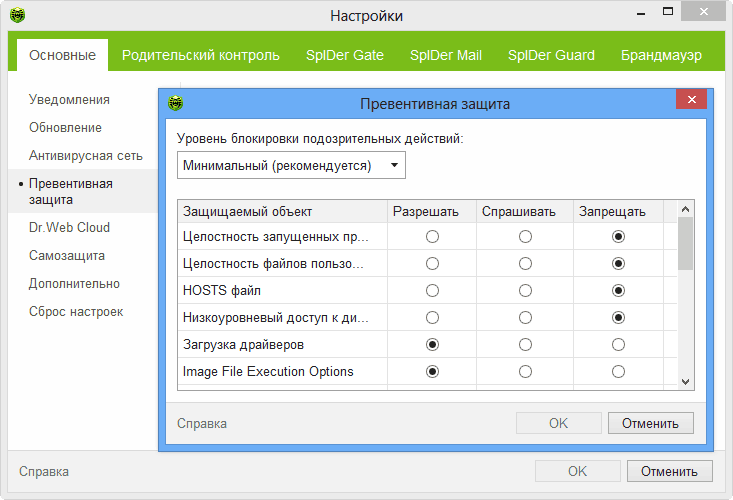
Task: Click the Dr.Web spider icon in Настройки title bar
Action: (17, 16)
